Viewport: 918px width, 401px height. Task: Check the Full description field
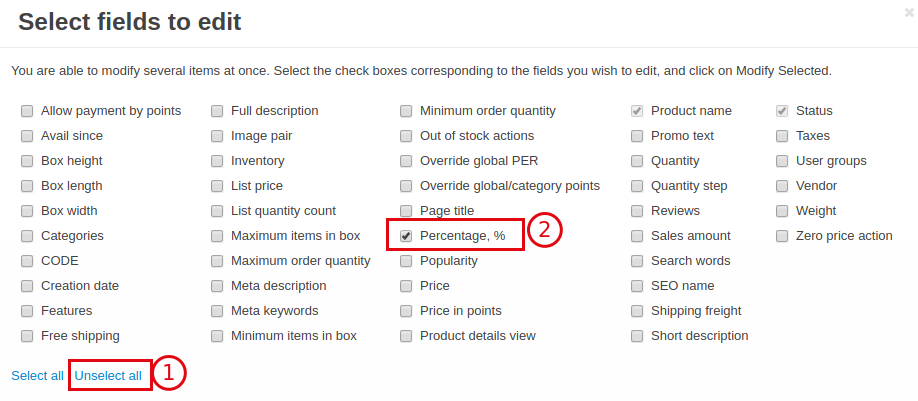coord(217,111)
